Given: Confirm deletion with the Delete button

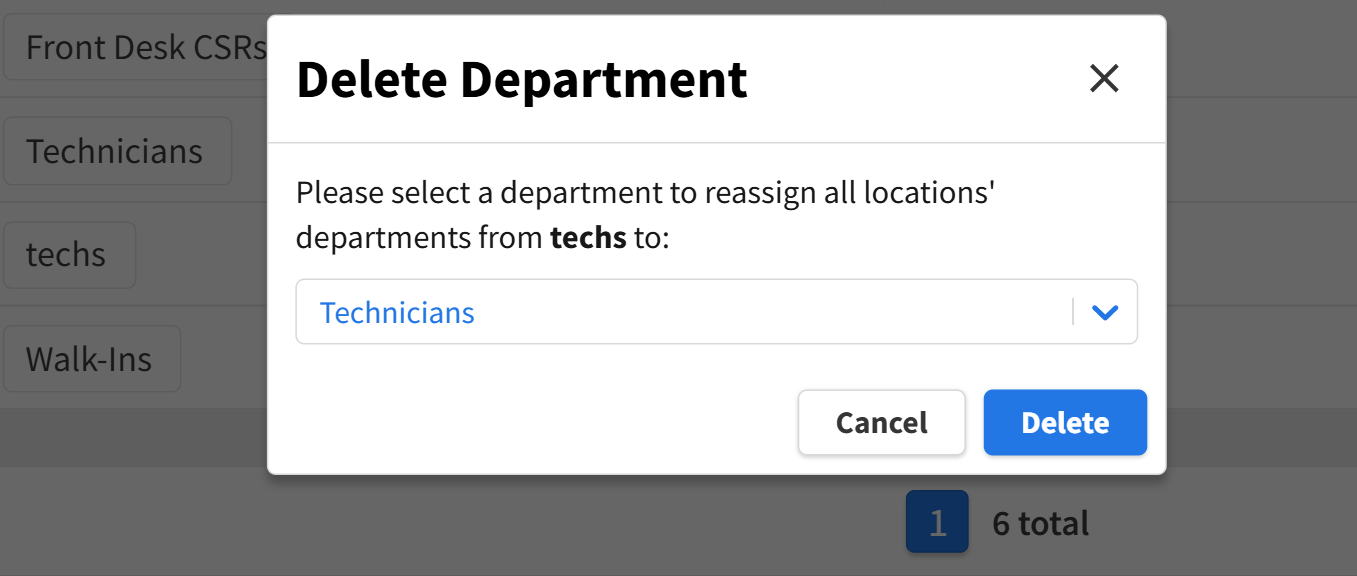Looking at the screenshot, I should click(x=1064, y=422).
